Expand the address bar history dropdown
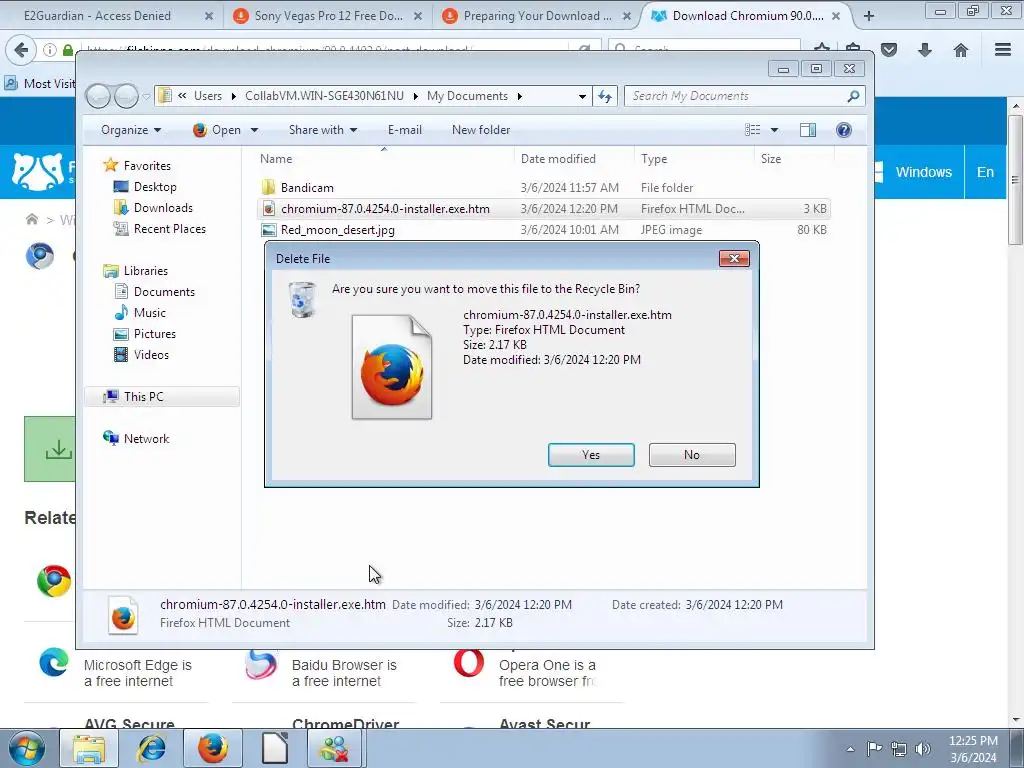1024x768 pixels. pos(582,97)
